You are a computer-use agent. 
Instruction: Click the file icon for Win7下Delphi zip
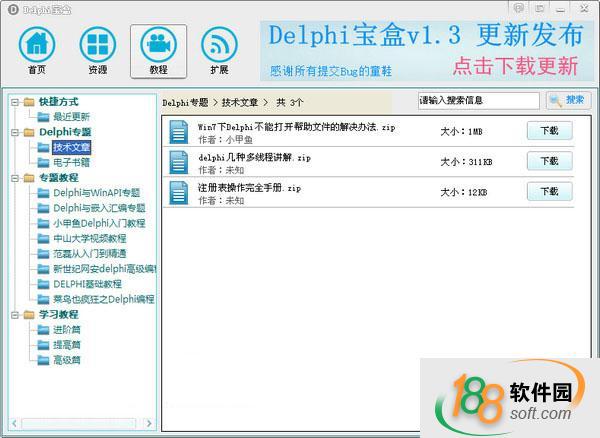click(179, 132)
